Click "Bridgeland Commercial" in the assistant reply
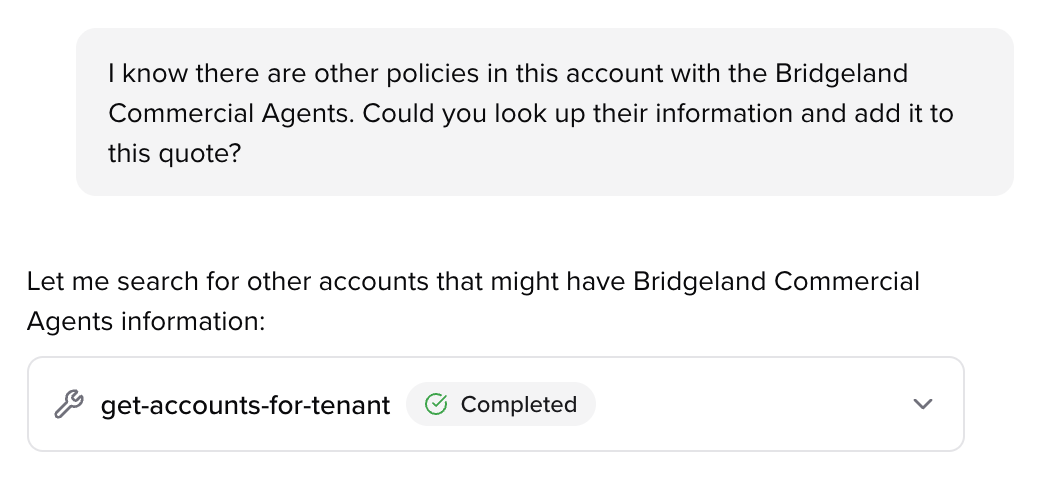The height and width of the screenshot is (478, 1040). (x=776, y=282)
